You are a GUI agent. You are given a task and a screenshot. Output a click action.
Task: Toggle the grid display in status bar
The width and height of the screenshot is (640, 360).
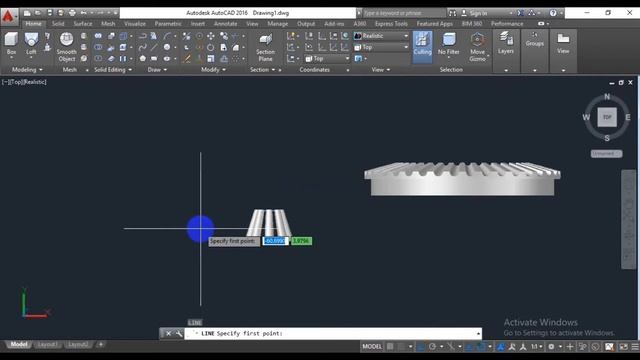390,347
